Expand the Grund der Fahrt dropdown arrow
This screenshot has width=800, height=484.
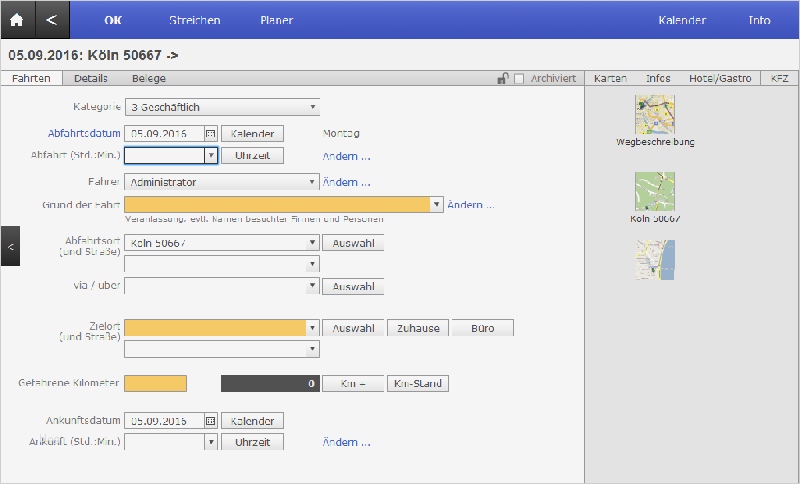point(437,205)
